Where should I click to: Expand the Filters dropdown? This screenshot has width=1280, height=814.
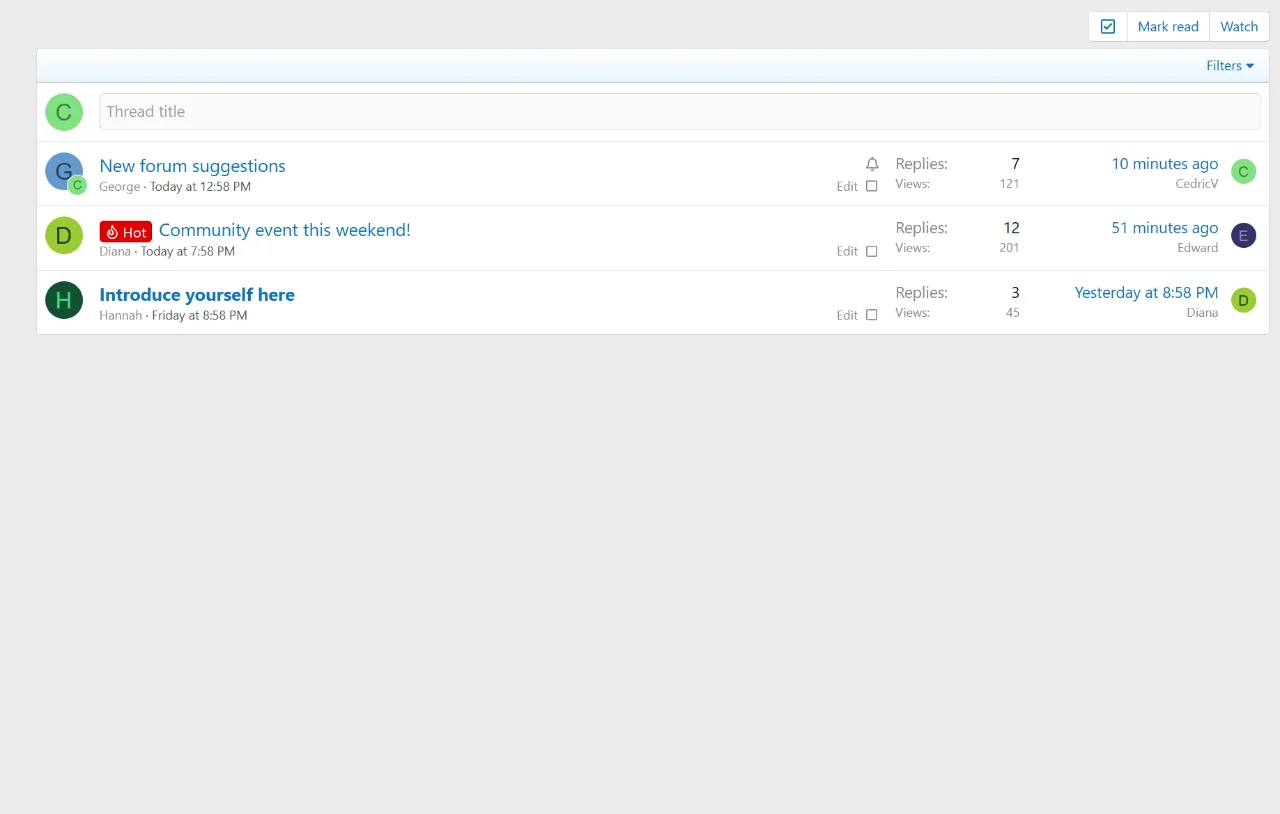coord(1229,66)
